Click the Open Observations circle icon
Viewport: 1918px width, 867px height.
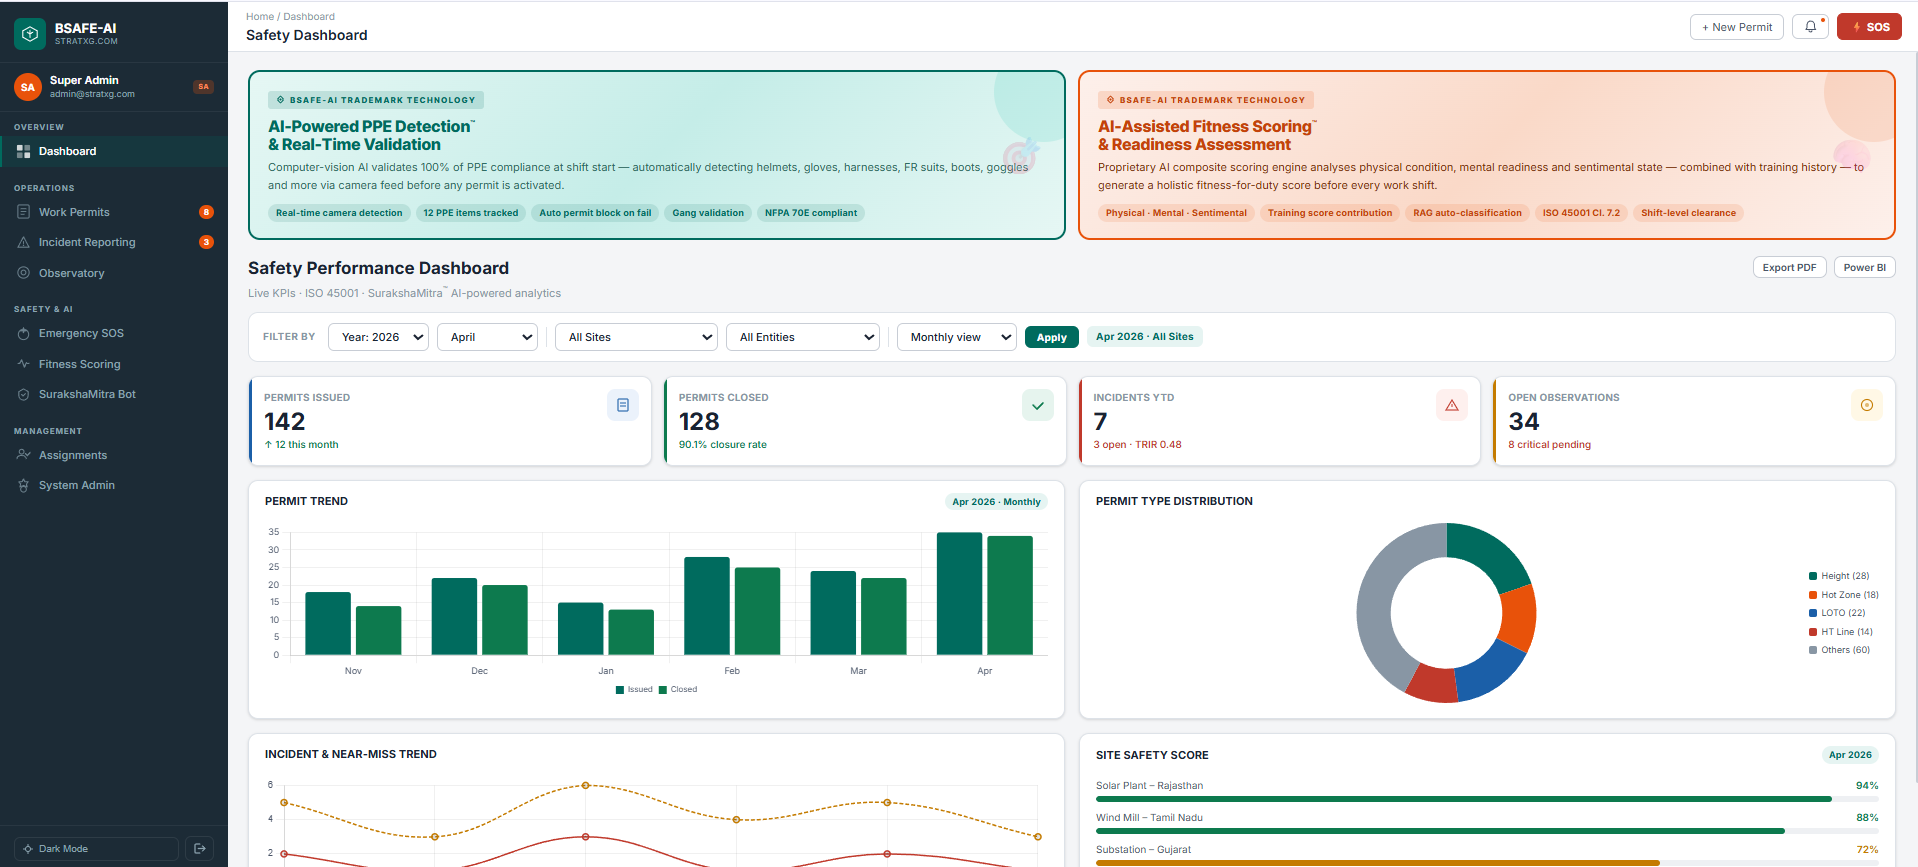pyautogui.click(x=1867, y=405)
